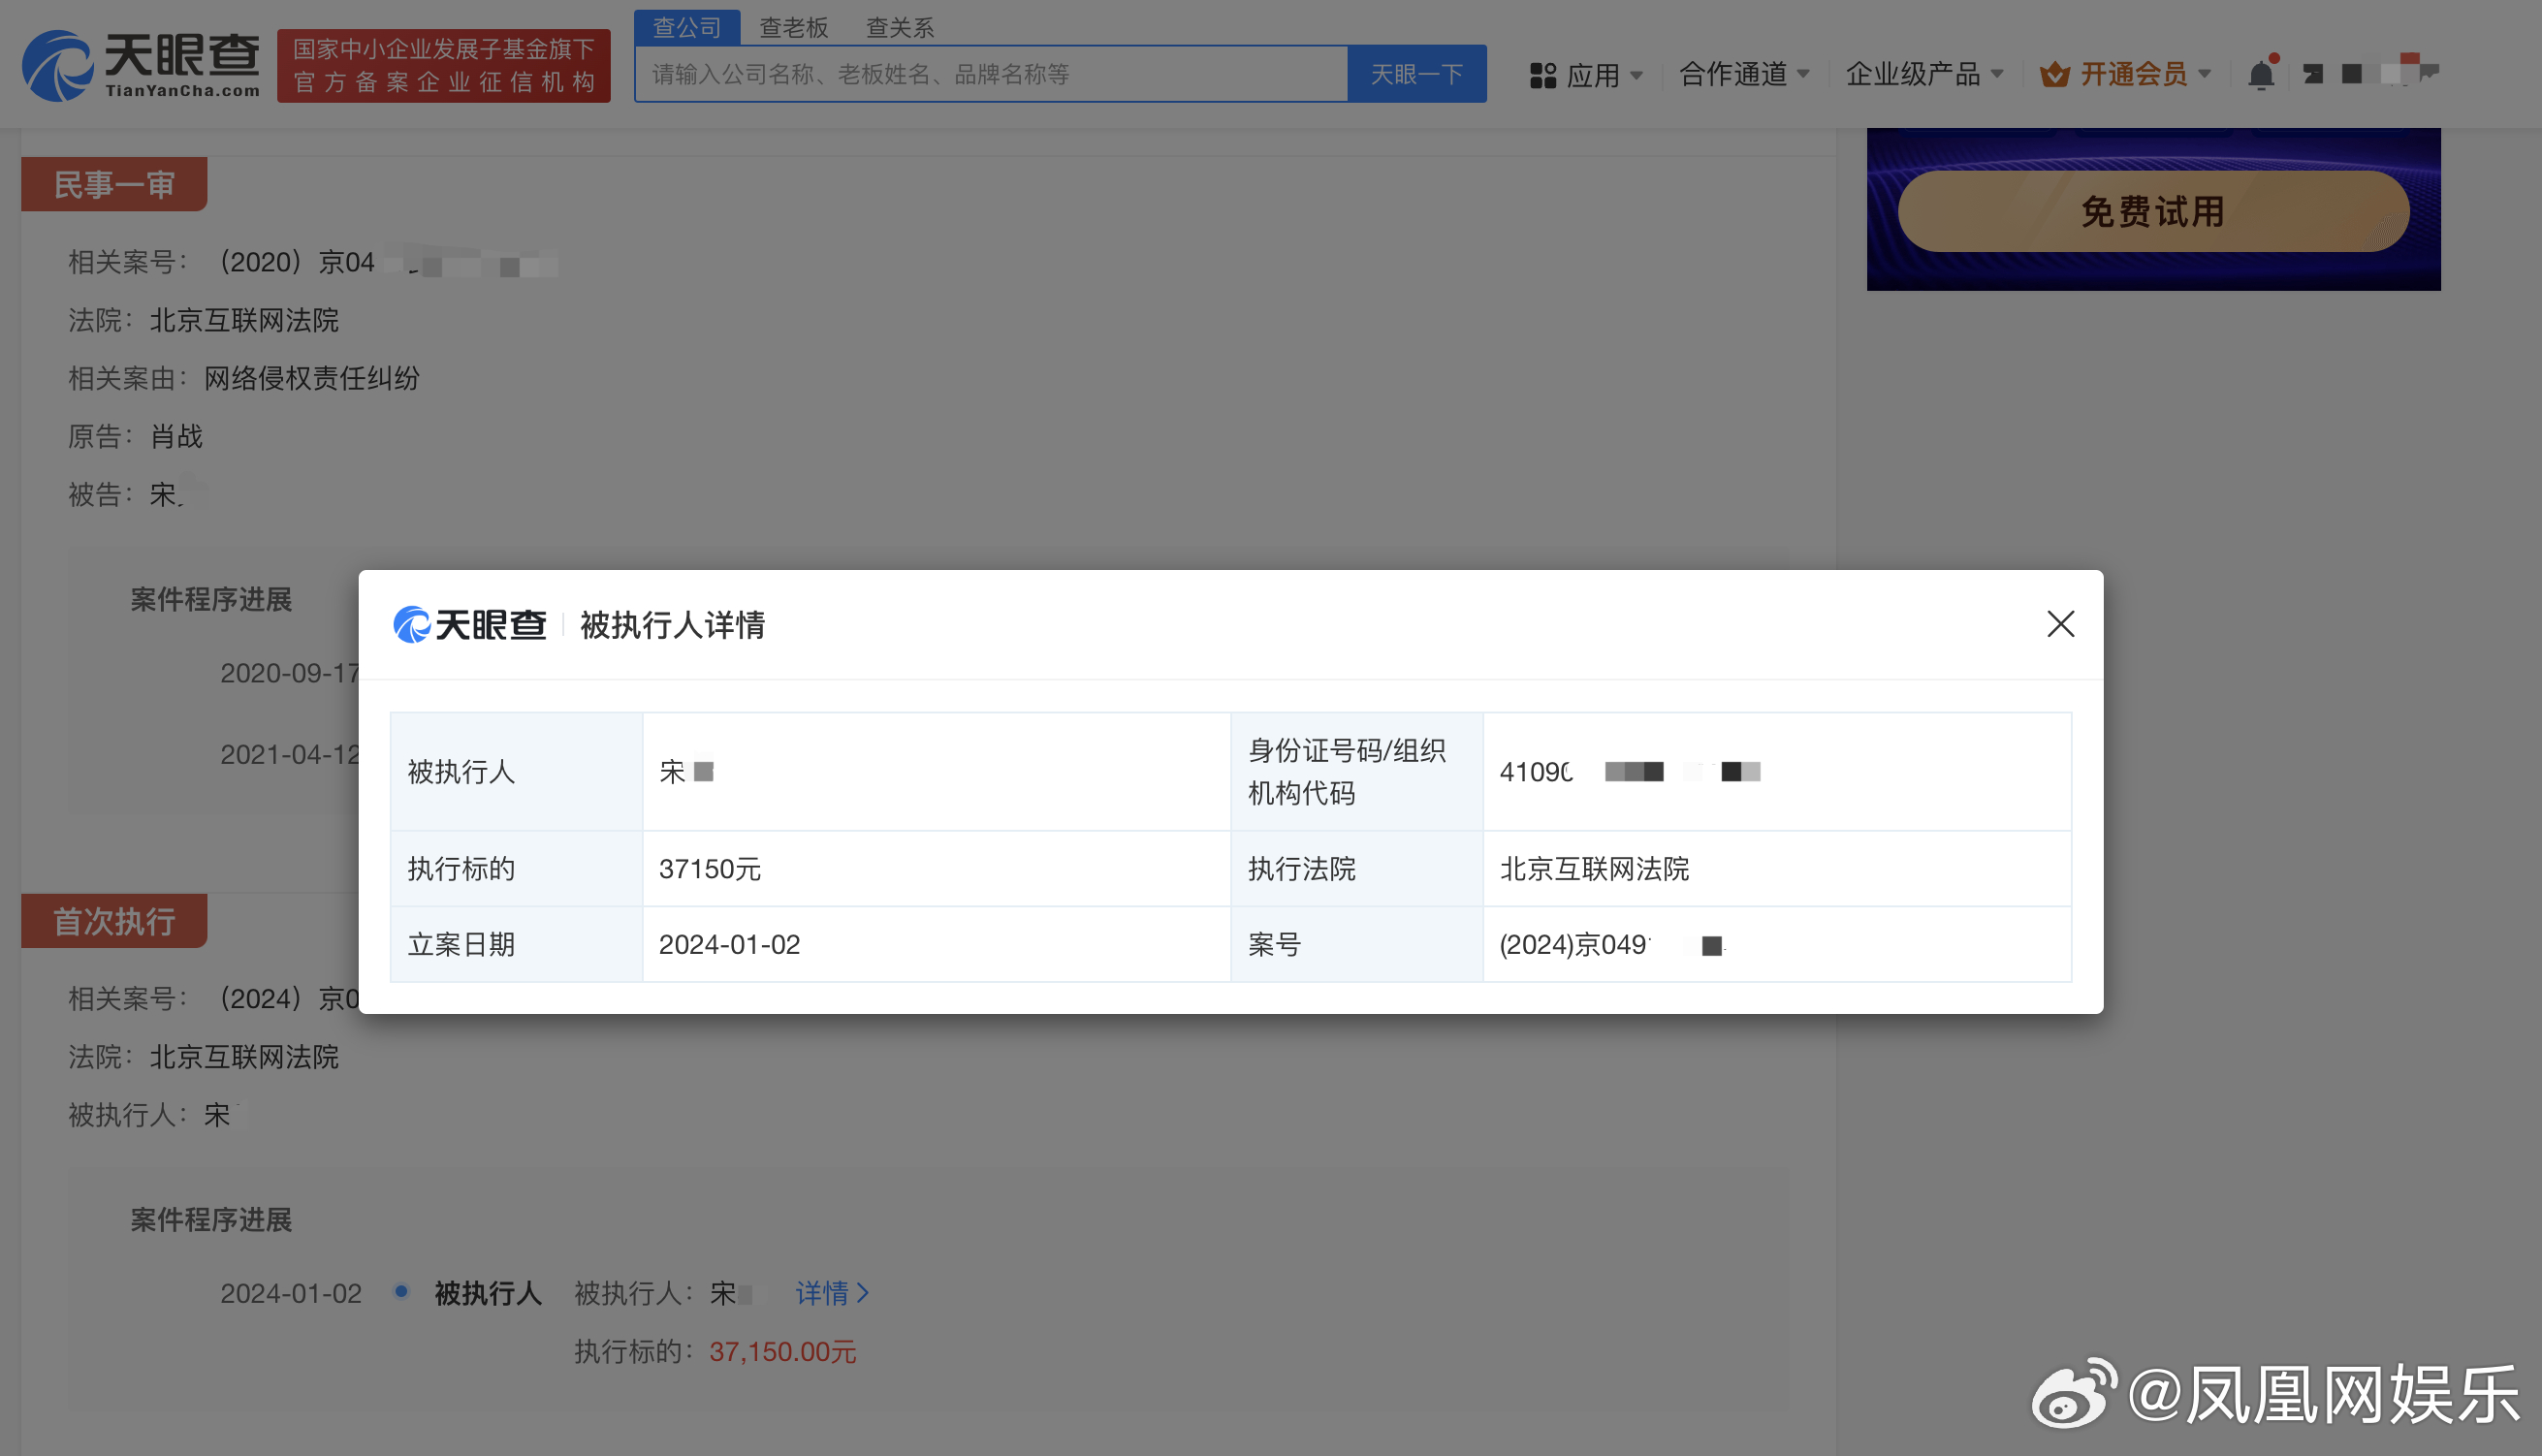
Task: Click the 被执行人详情 dialog title
Action: pyautogui.click(x=672, y=624)
